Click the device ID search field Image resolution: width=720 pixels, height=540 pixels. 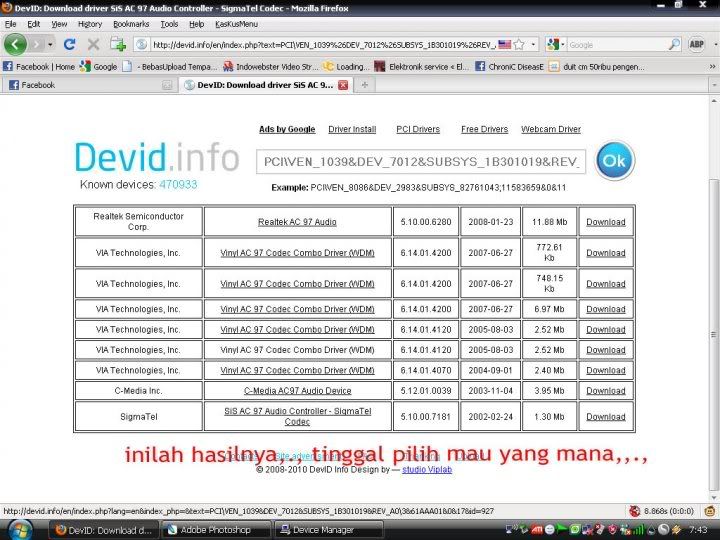pos(421,162)
